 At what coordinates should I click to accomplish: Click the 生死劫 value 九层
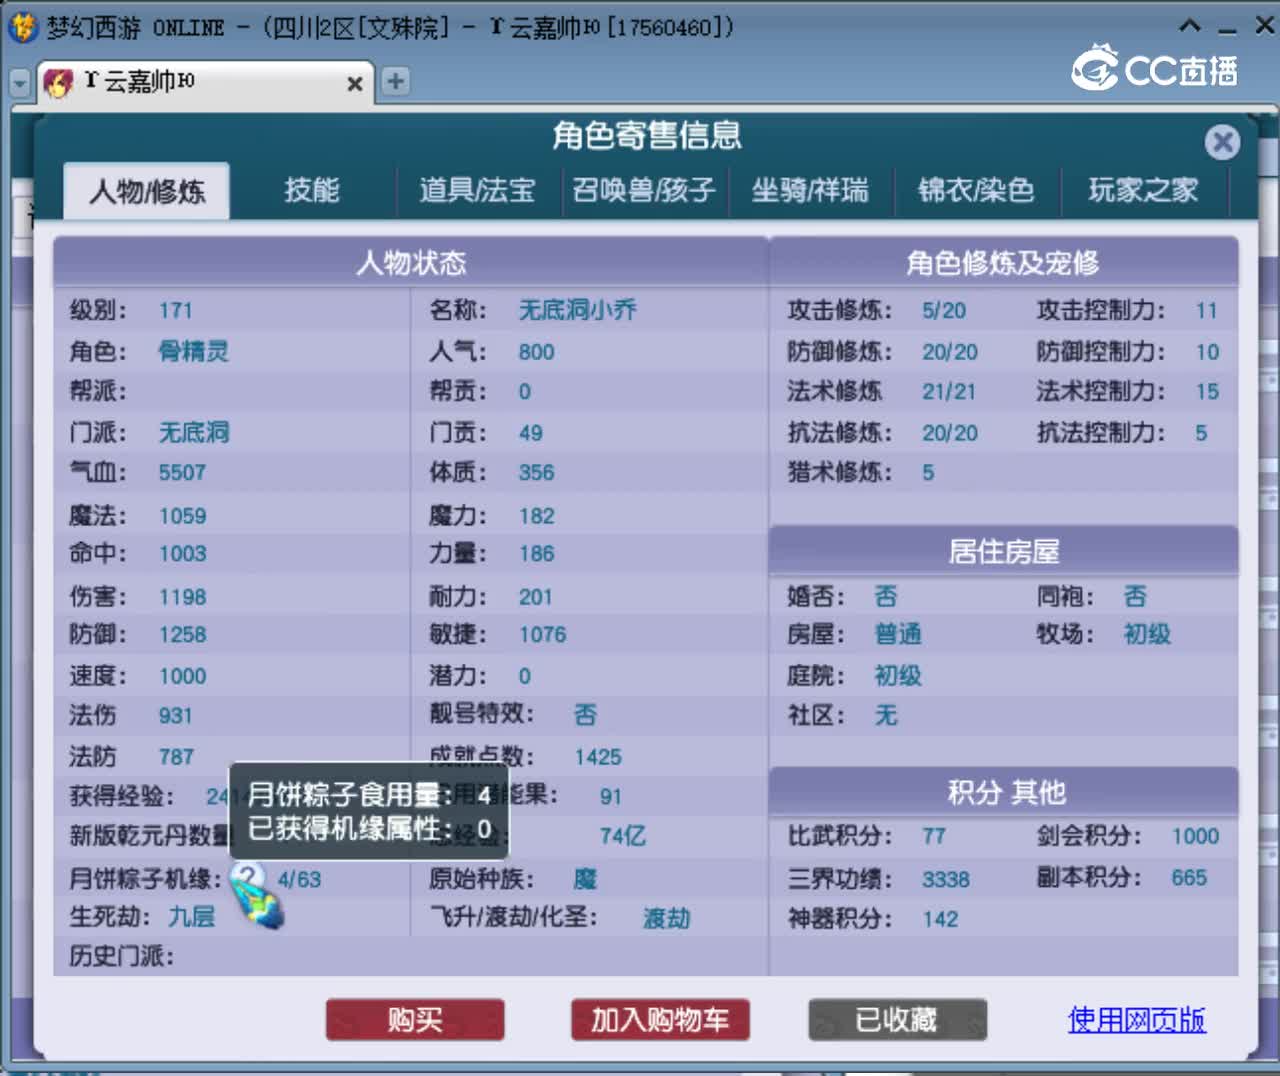(192, 916)
